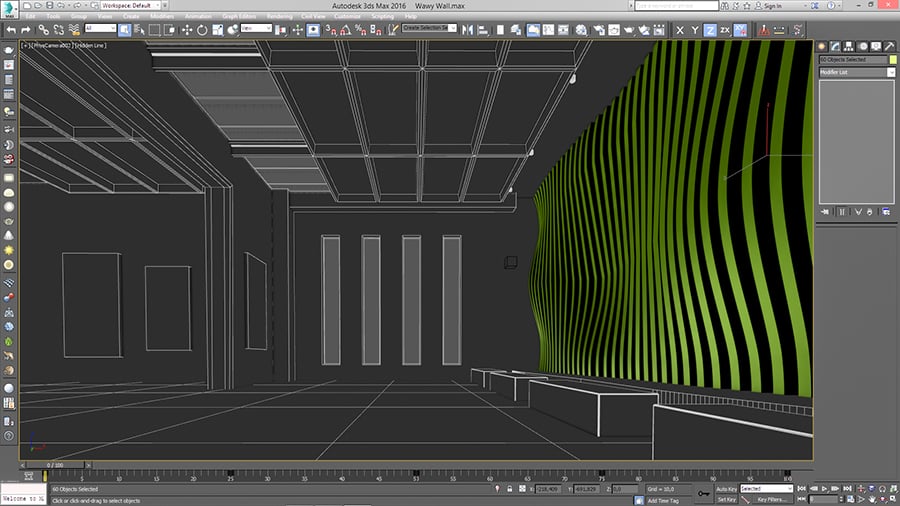Click Sign In link in title bar
Viewport: 900px width, 506px height.
pos(773,6)
